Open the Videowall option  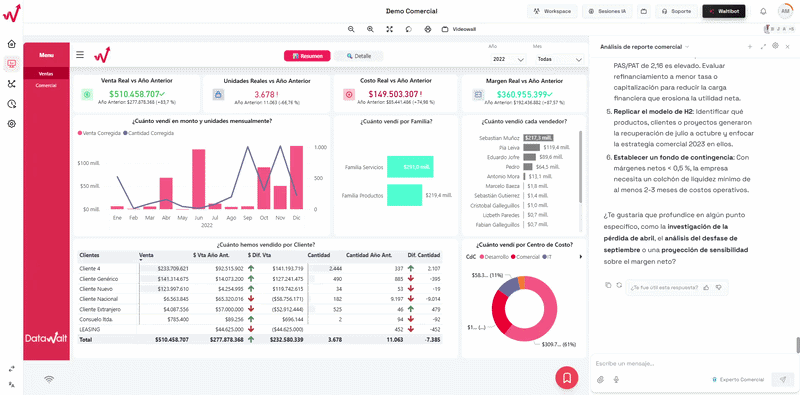(459, 29)
